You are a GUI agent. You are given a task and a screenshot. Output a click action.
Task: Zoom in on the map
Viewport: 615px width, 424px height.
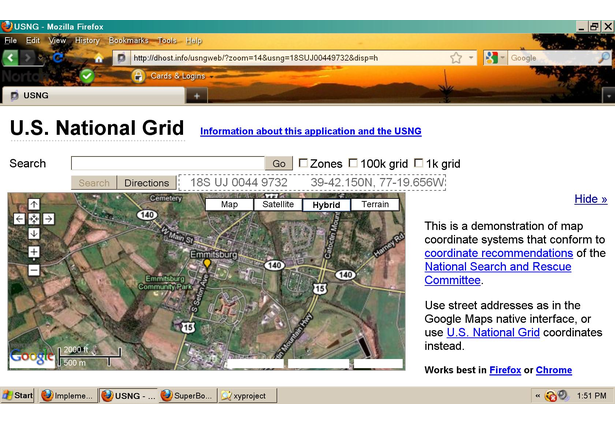click(x=34, y=252)
